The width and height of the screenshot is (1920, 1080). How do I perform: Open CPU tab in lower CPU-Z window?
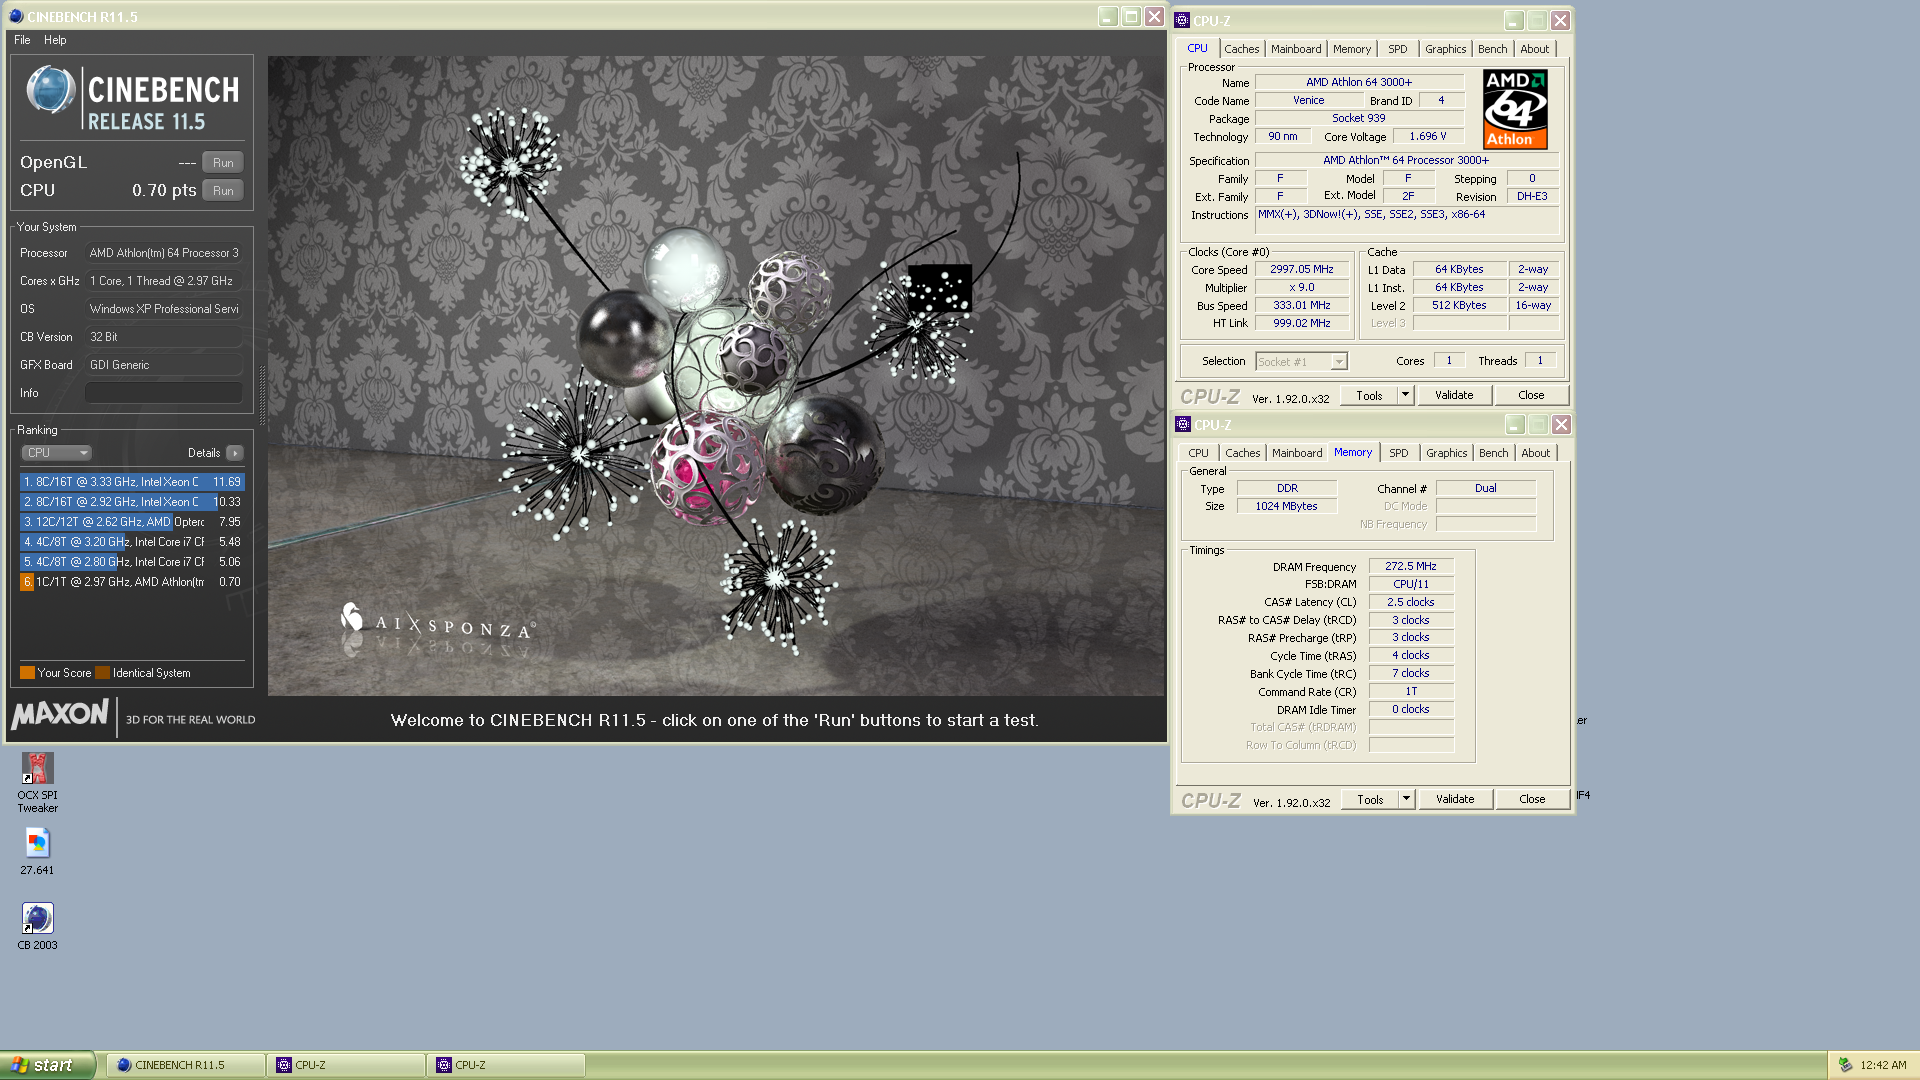coord(1199,453)
